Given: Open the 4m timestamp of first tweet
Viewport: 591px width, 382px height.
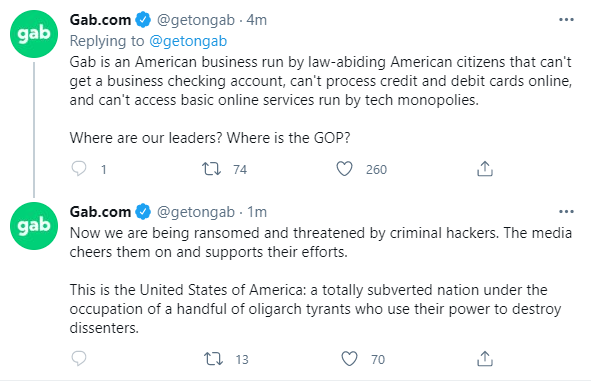Looking at the screenshot, I should click(257, 20).
